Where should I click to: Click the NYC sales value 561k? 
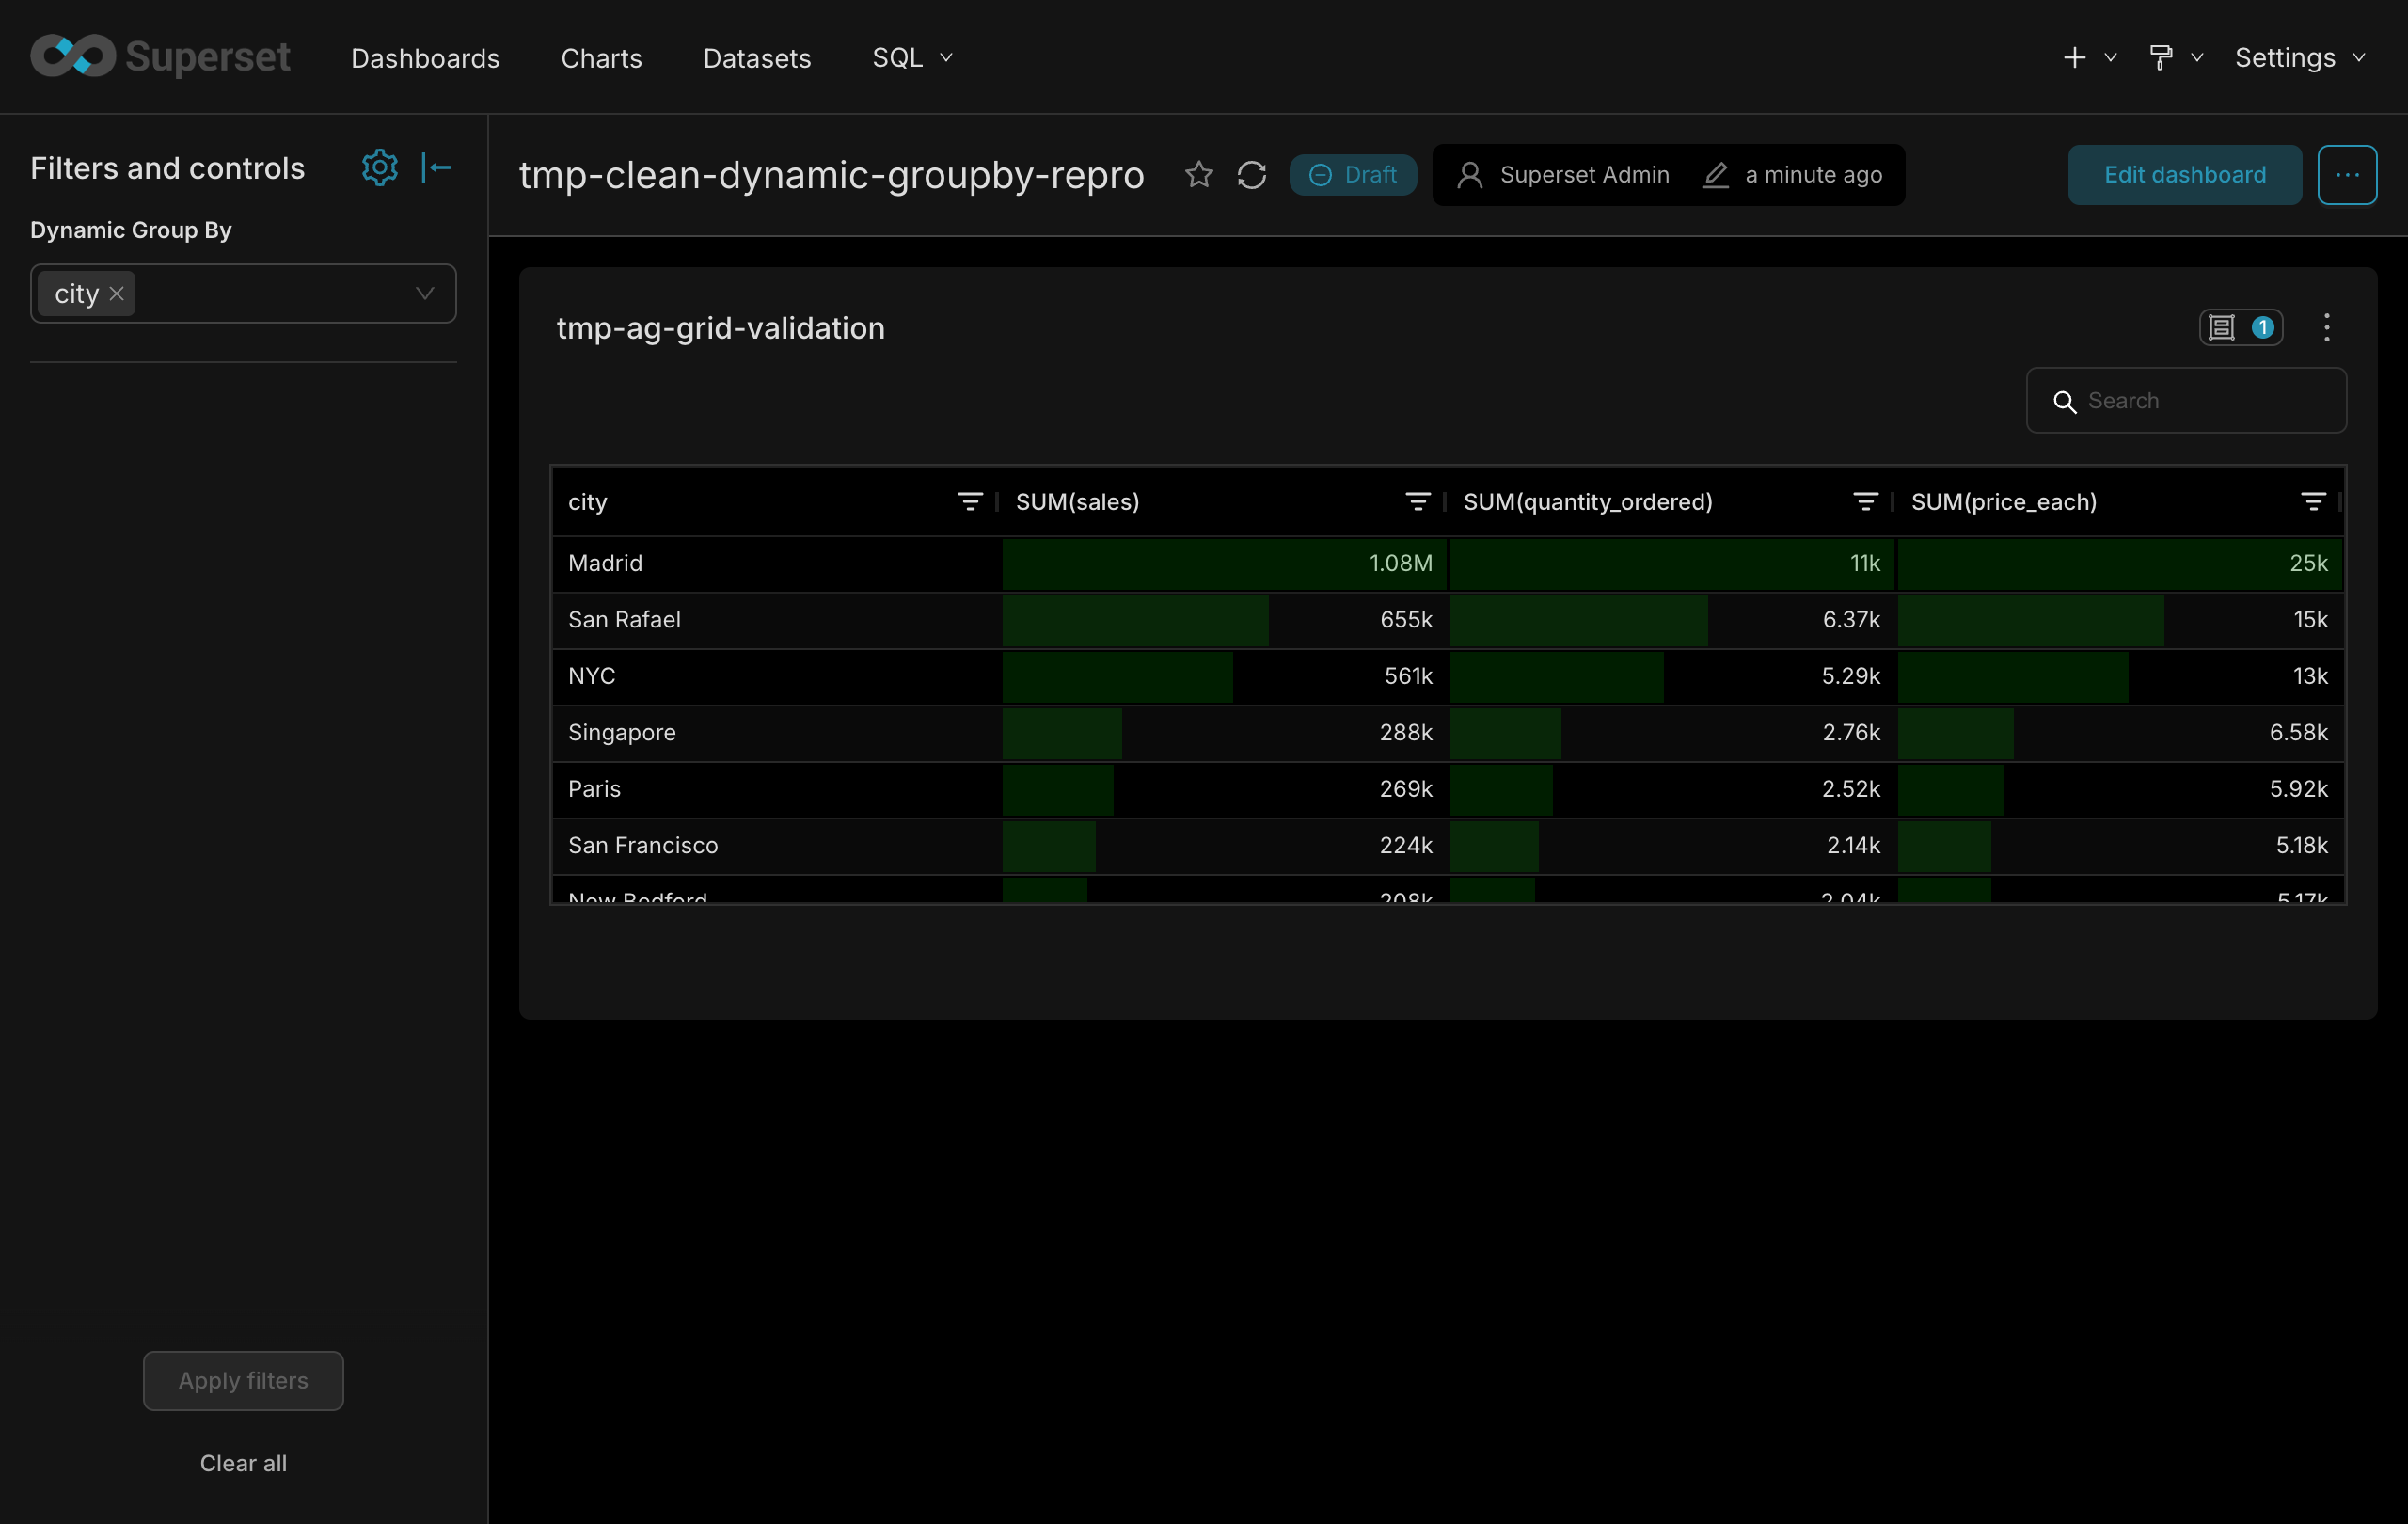click(1408, 676)
